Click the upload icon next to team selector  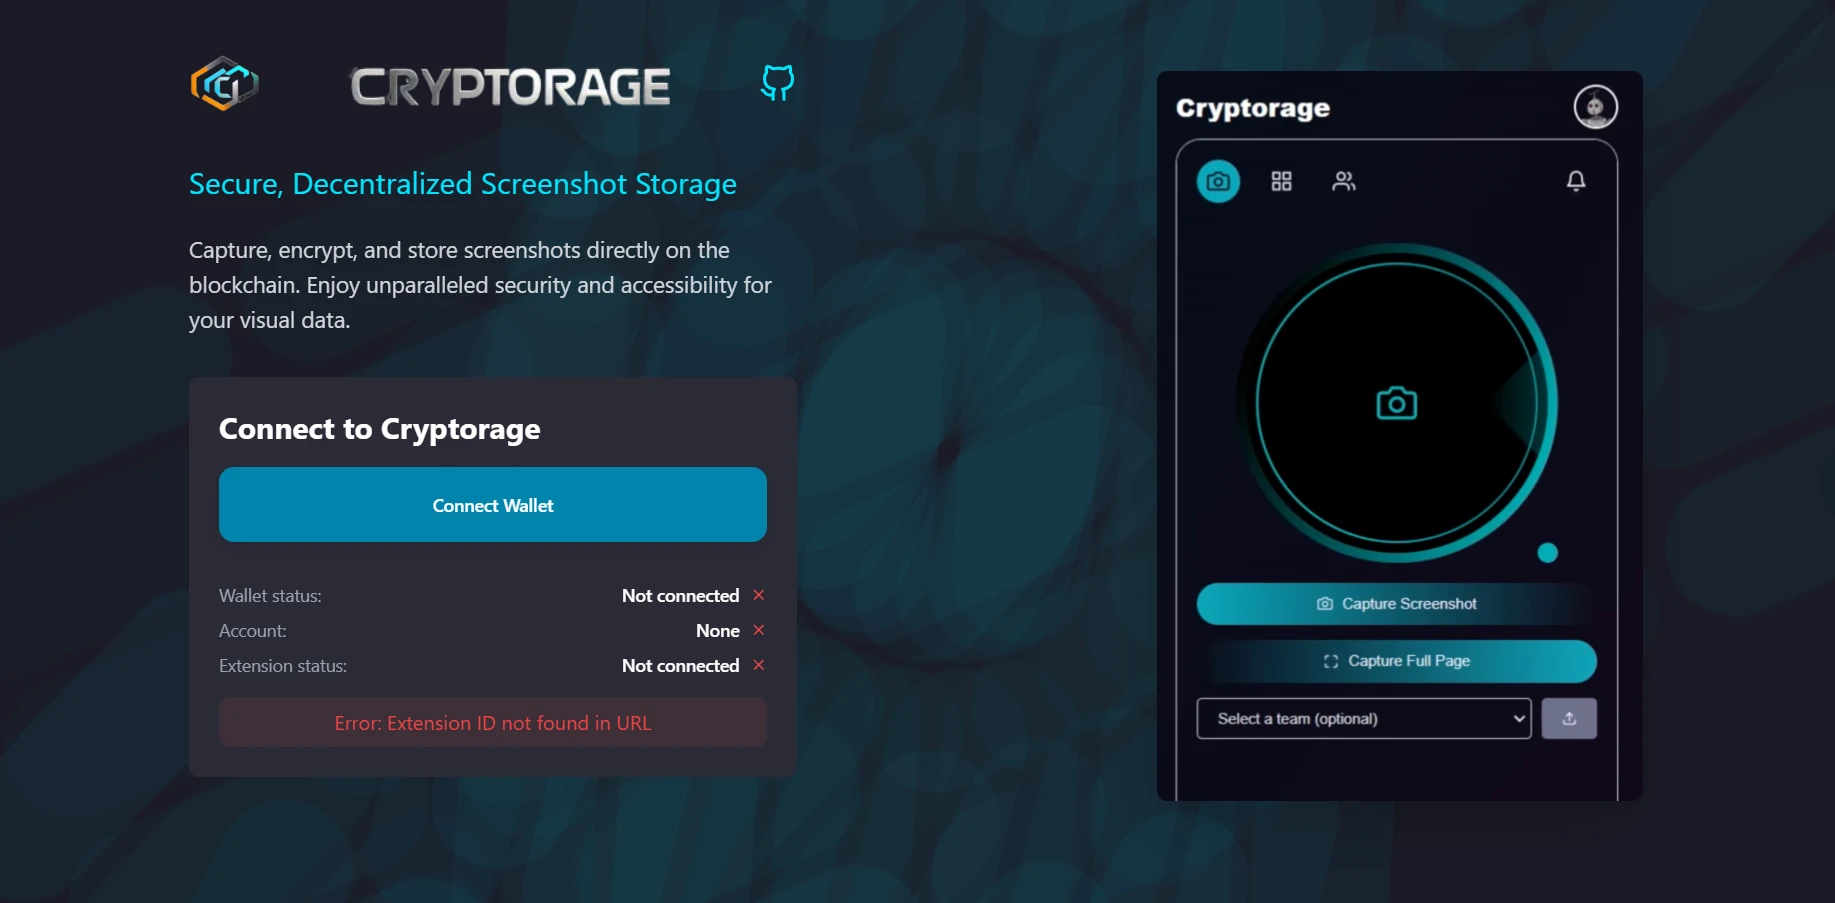point(1569,718)
